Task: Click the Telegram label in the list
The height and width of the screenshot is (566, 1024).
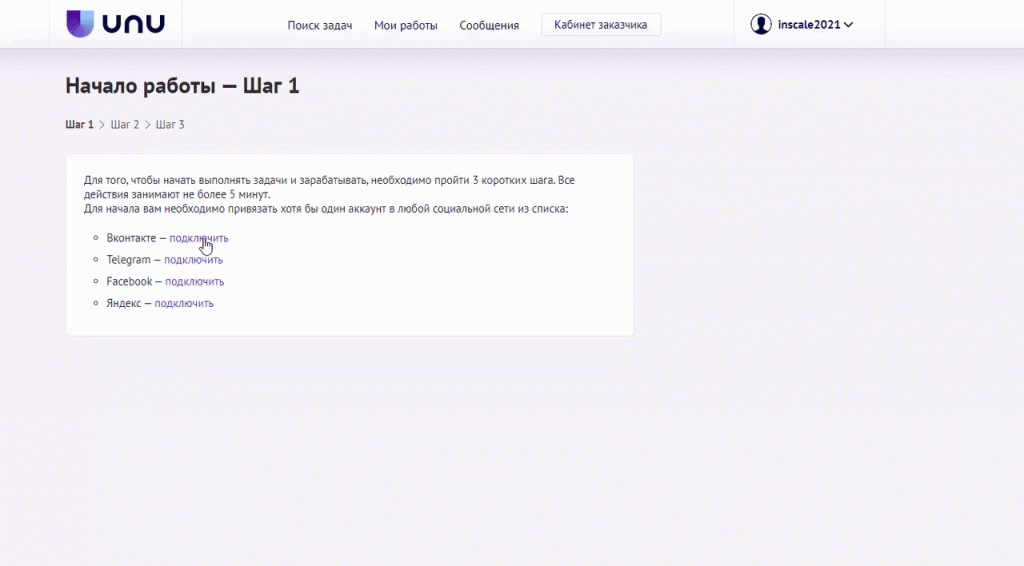Action: [x=128, y=260]
